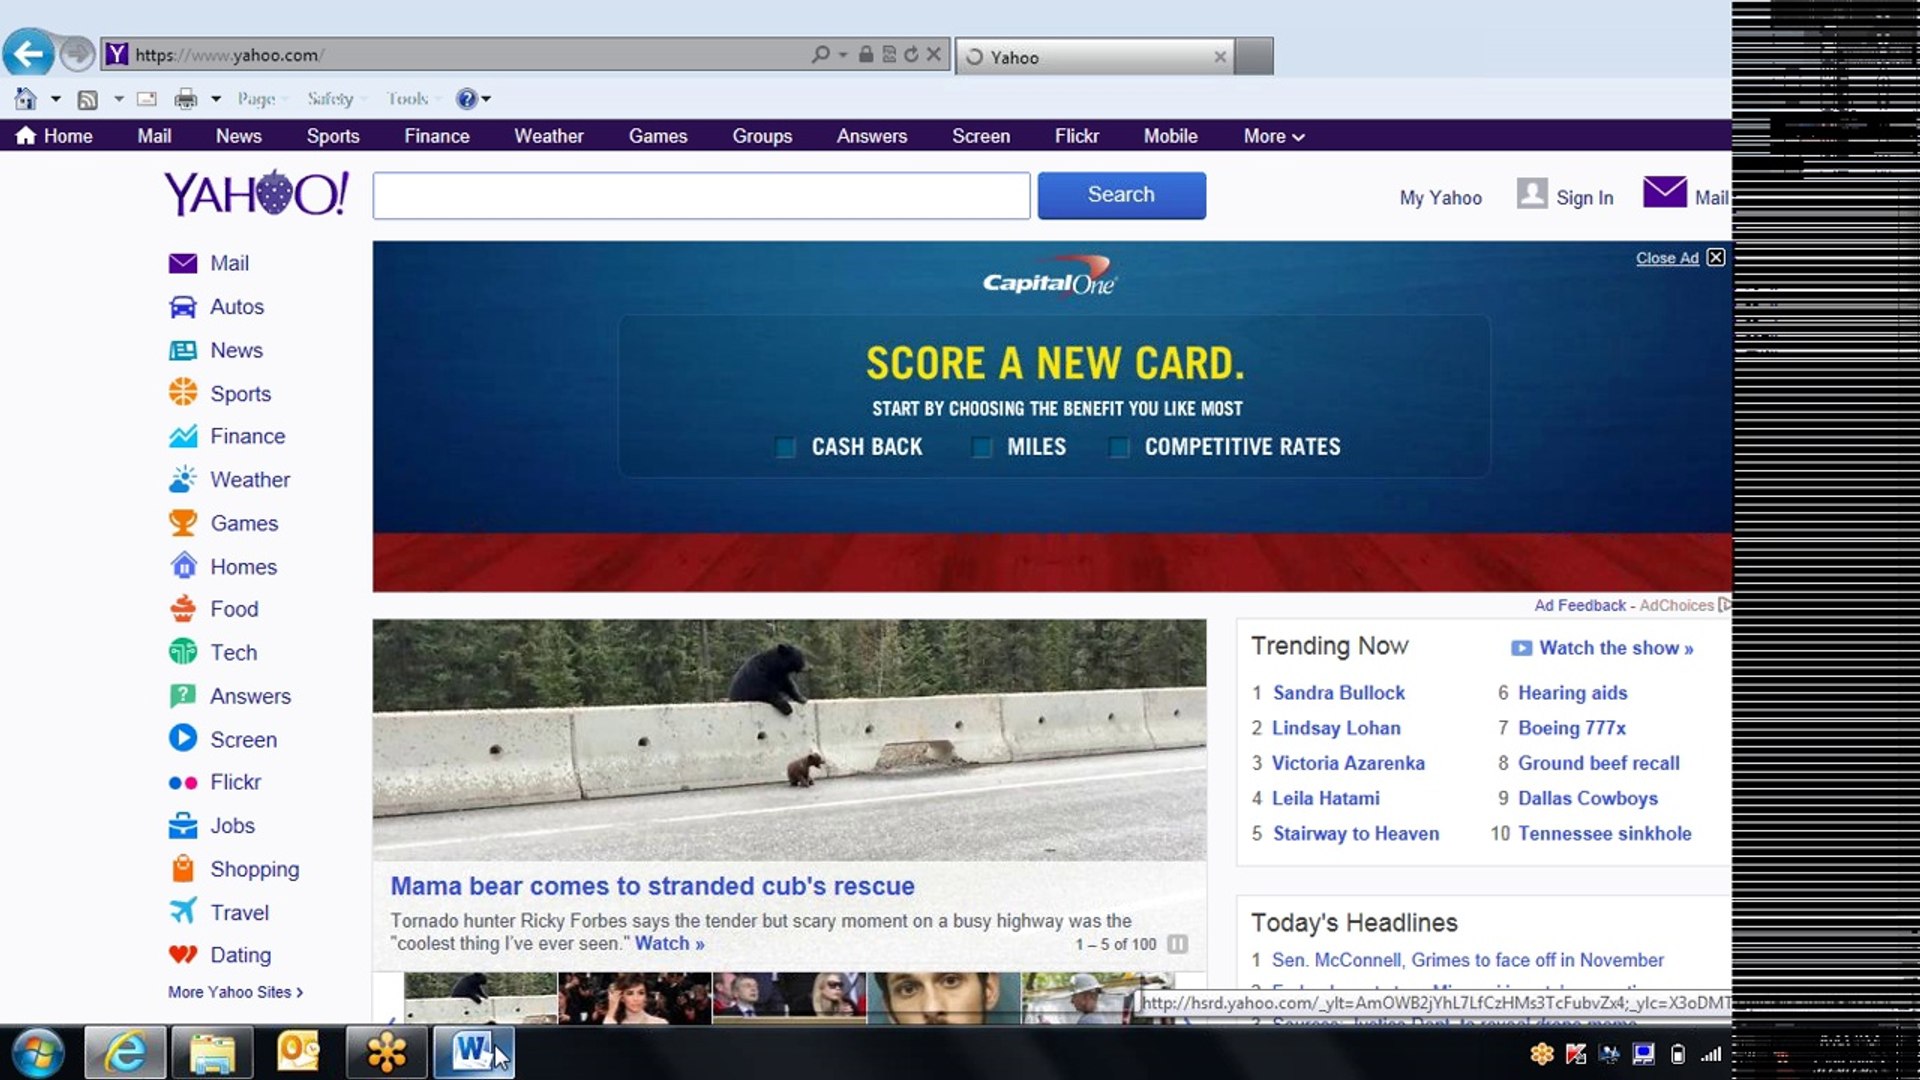Open the Home icon dropdown arrow
This screenshot has width=1920, height=1080.
tap(56, 99)
